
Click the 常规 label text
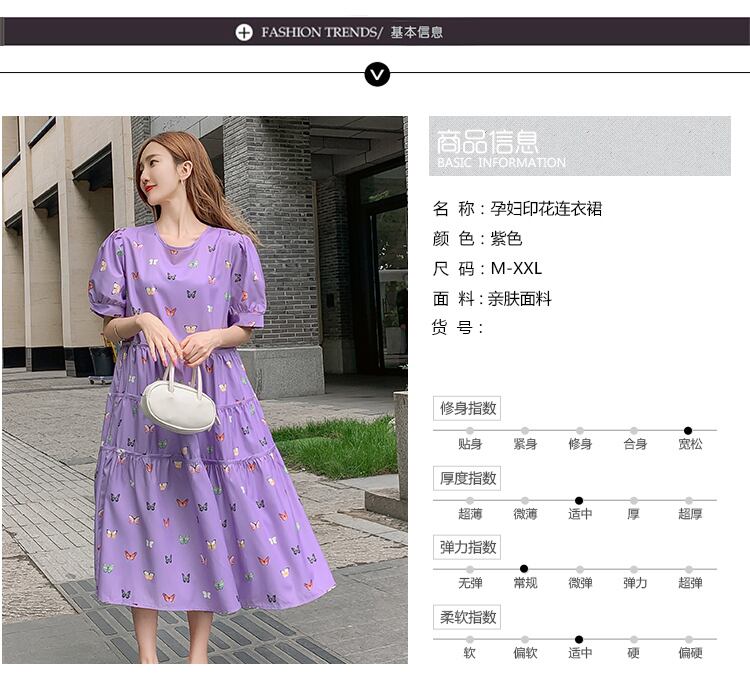[525, 583]
